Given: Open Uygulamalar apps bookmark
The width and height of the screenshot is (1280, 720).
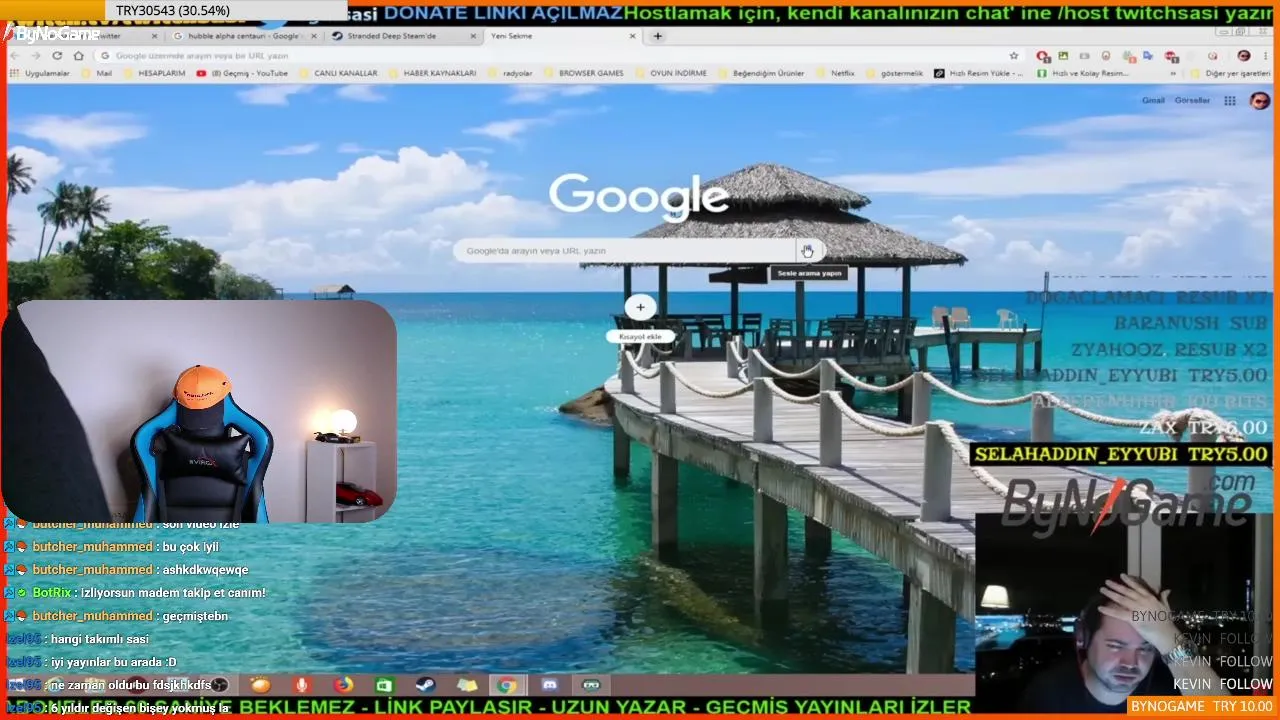Looking at the screenshot, I should (x=40, y=74).
